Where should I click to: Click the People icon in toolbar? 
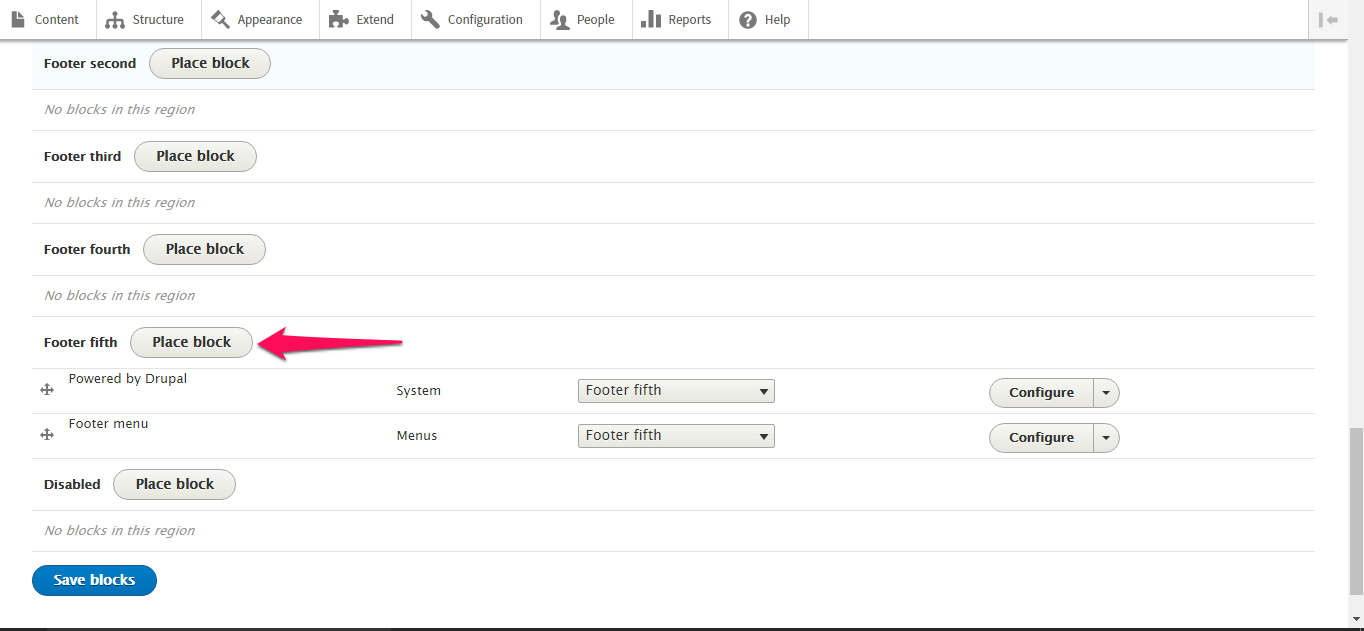(x=559, y=19)
